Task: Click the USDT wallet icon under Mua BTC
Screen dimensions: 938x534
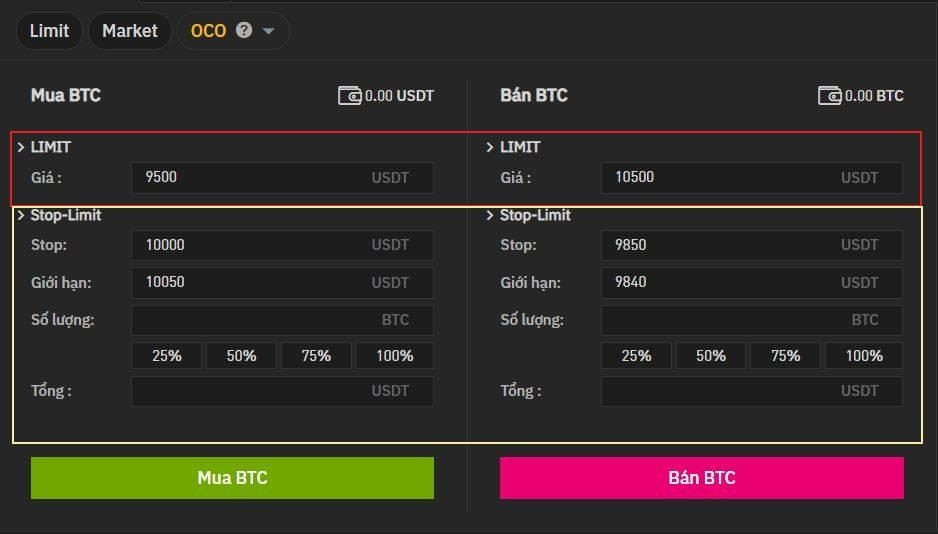Action: pos(349,96)
